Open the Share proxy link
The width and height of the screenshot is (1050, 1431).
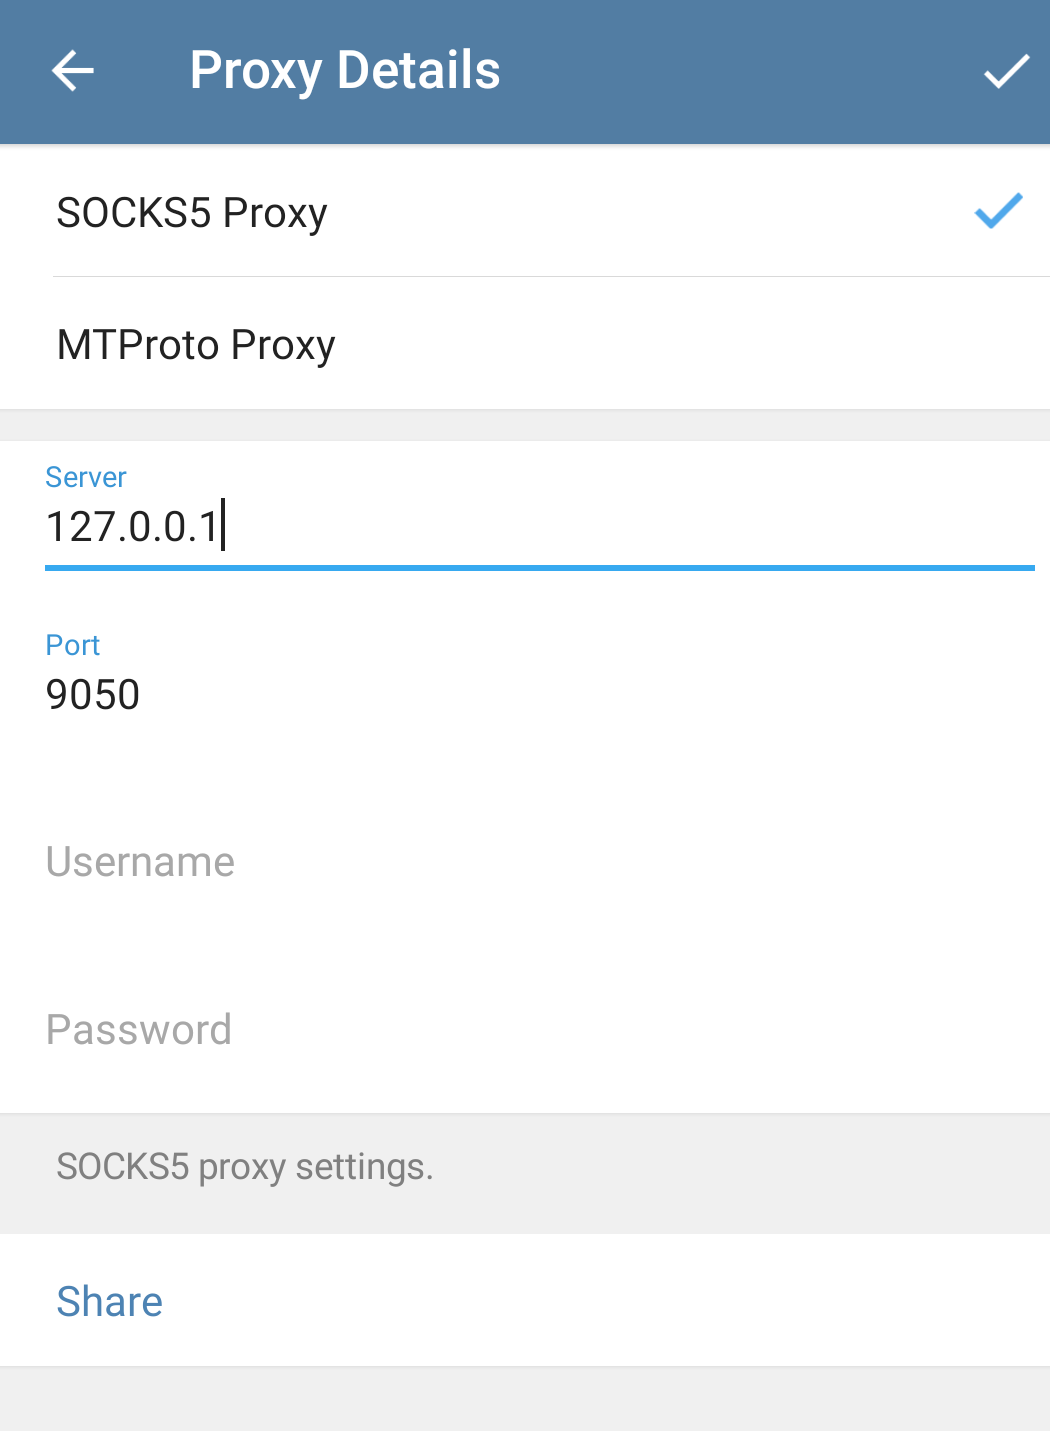(110, 1301)
